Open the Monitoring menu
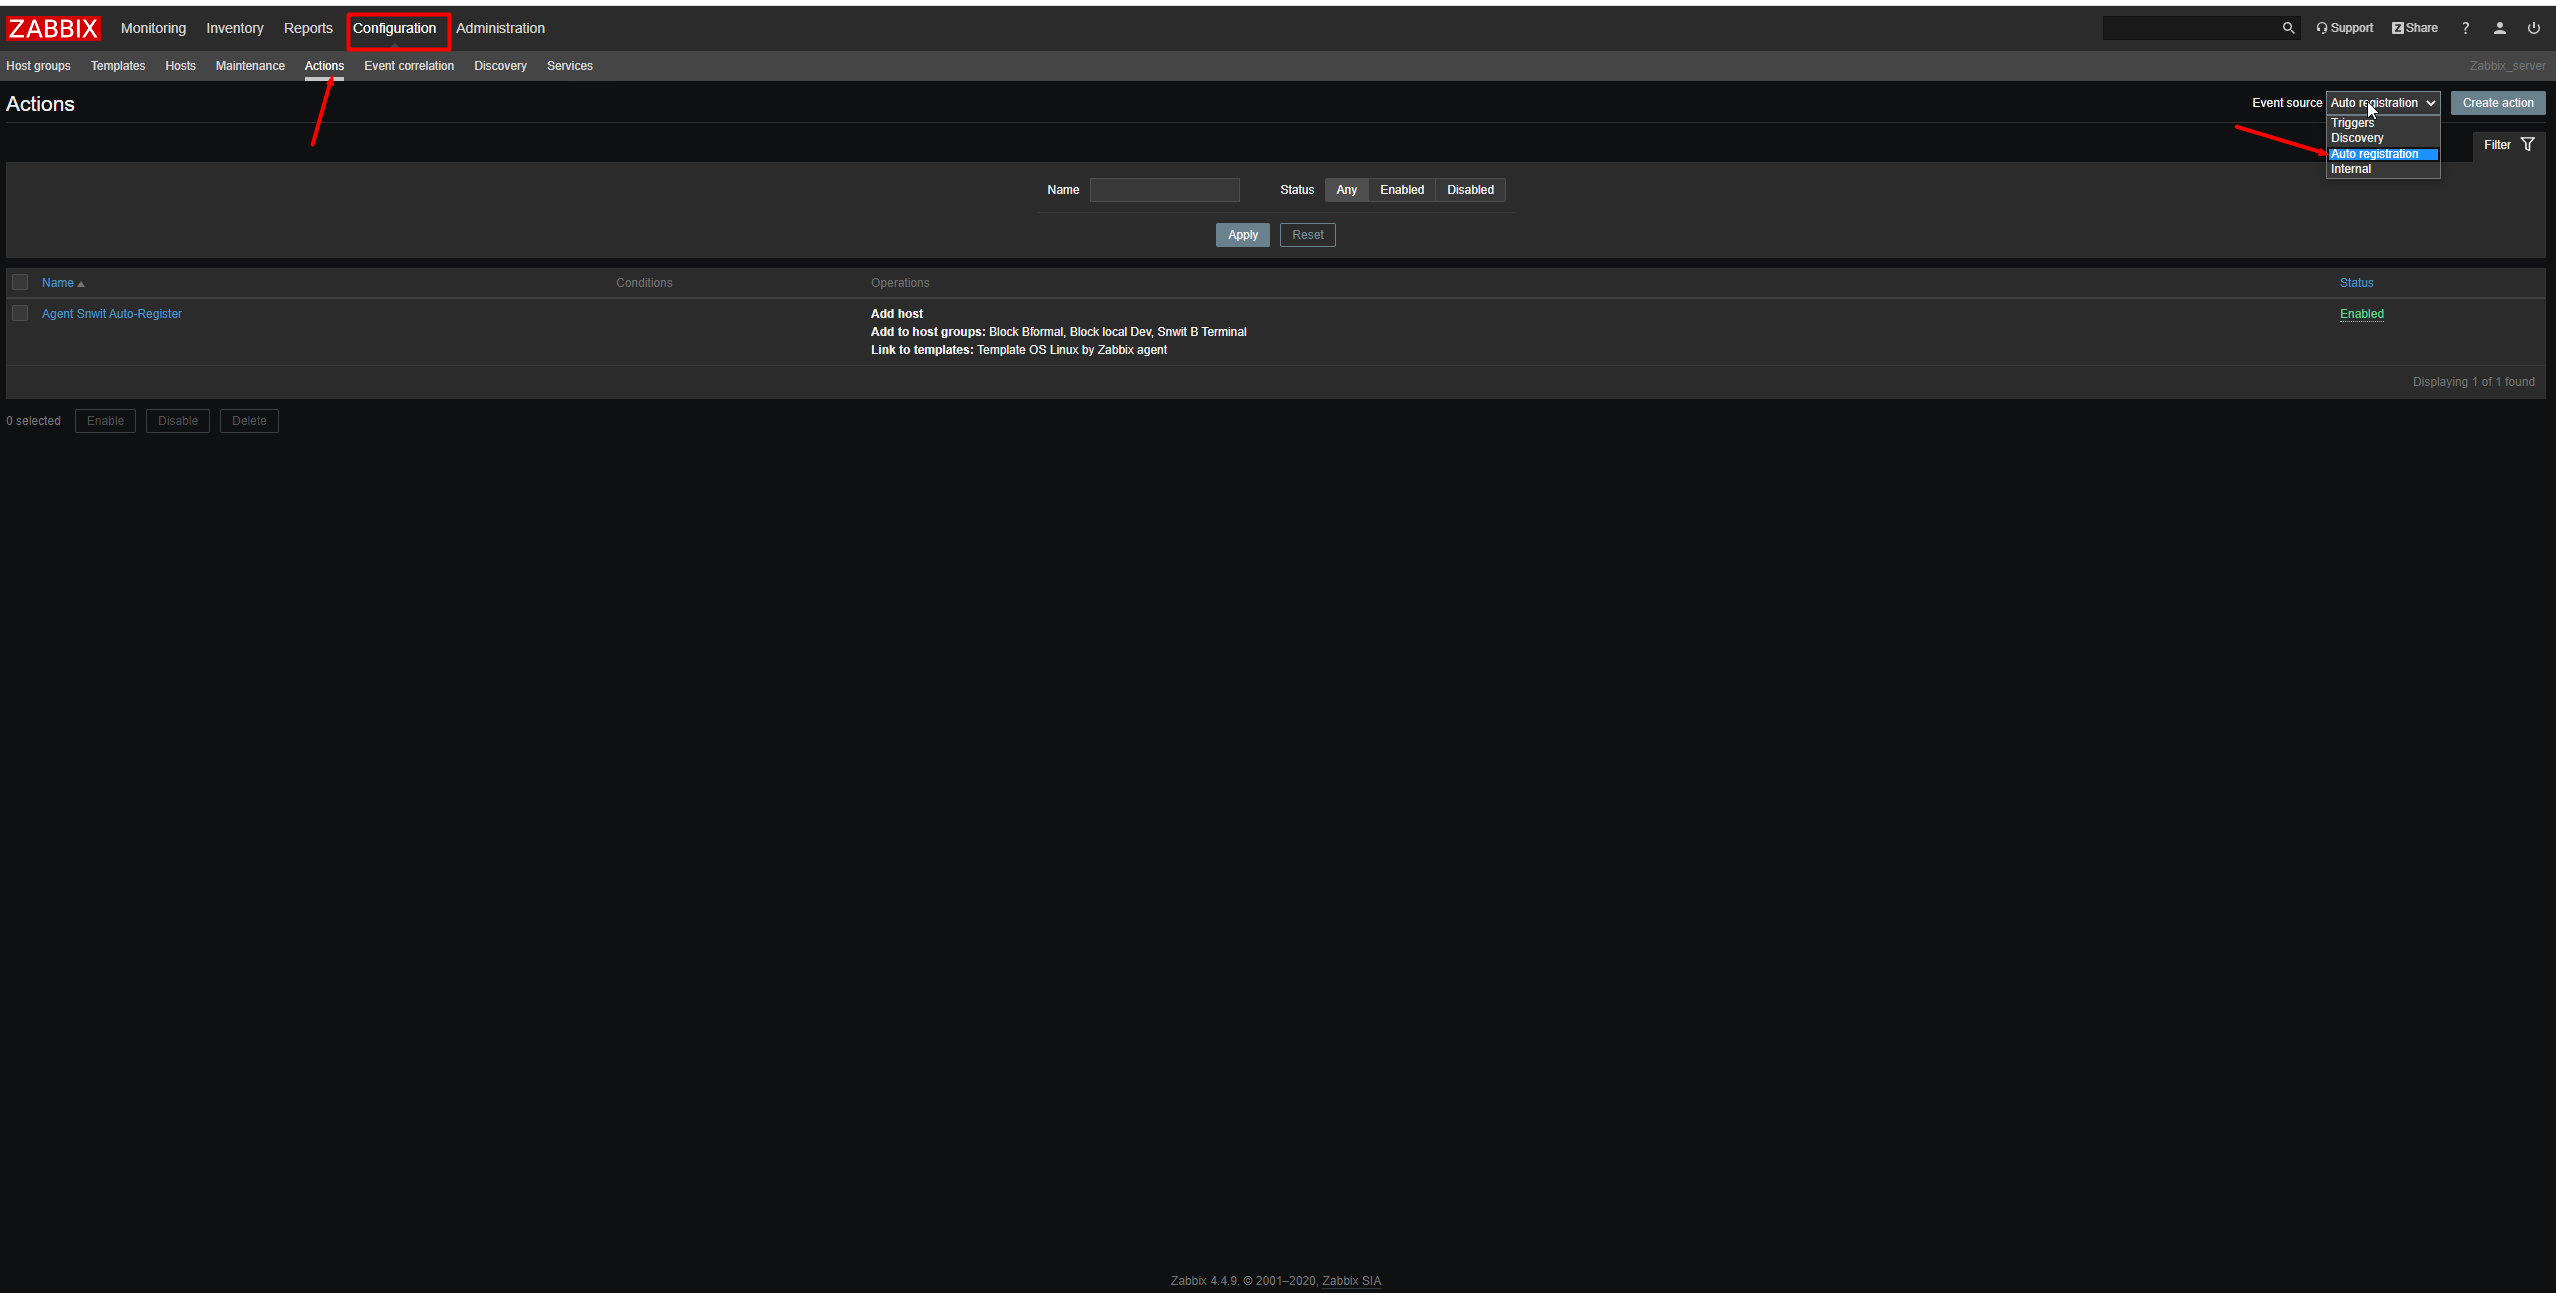Screen dimensions: 2556x1293 point(153,28)
